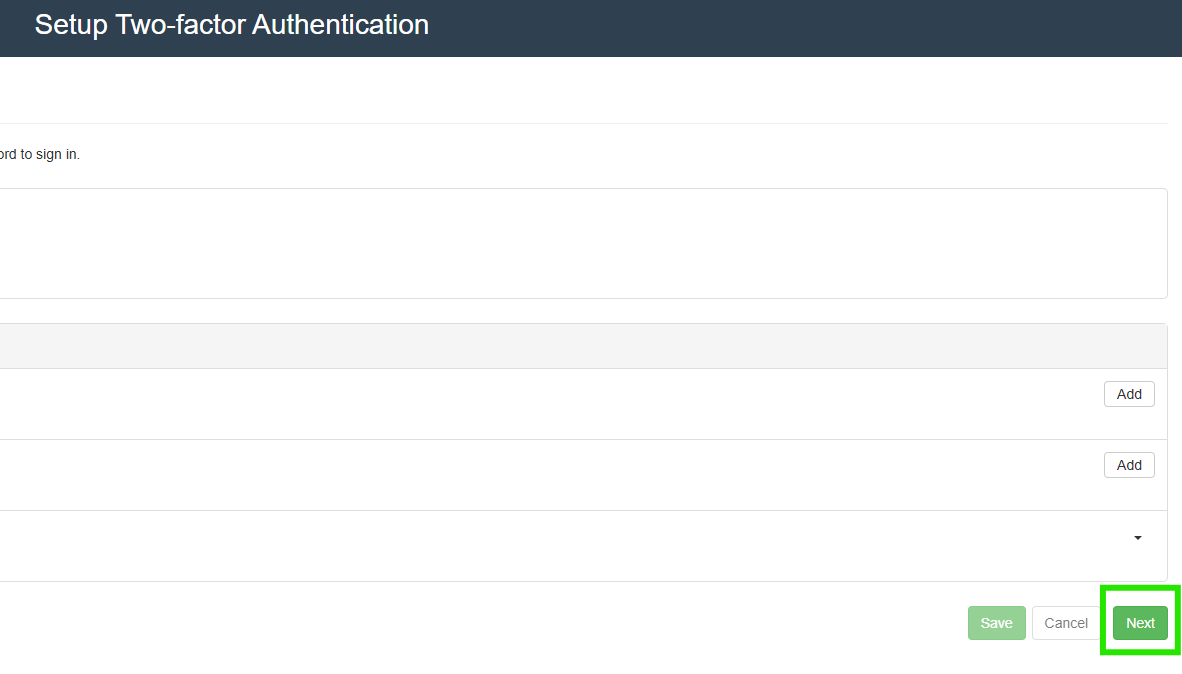Click the thin horizontal divider below the header
Image resolution: width=1182 pixels, height=674 pixels.
(580, 123)
